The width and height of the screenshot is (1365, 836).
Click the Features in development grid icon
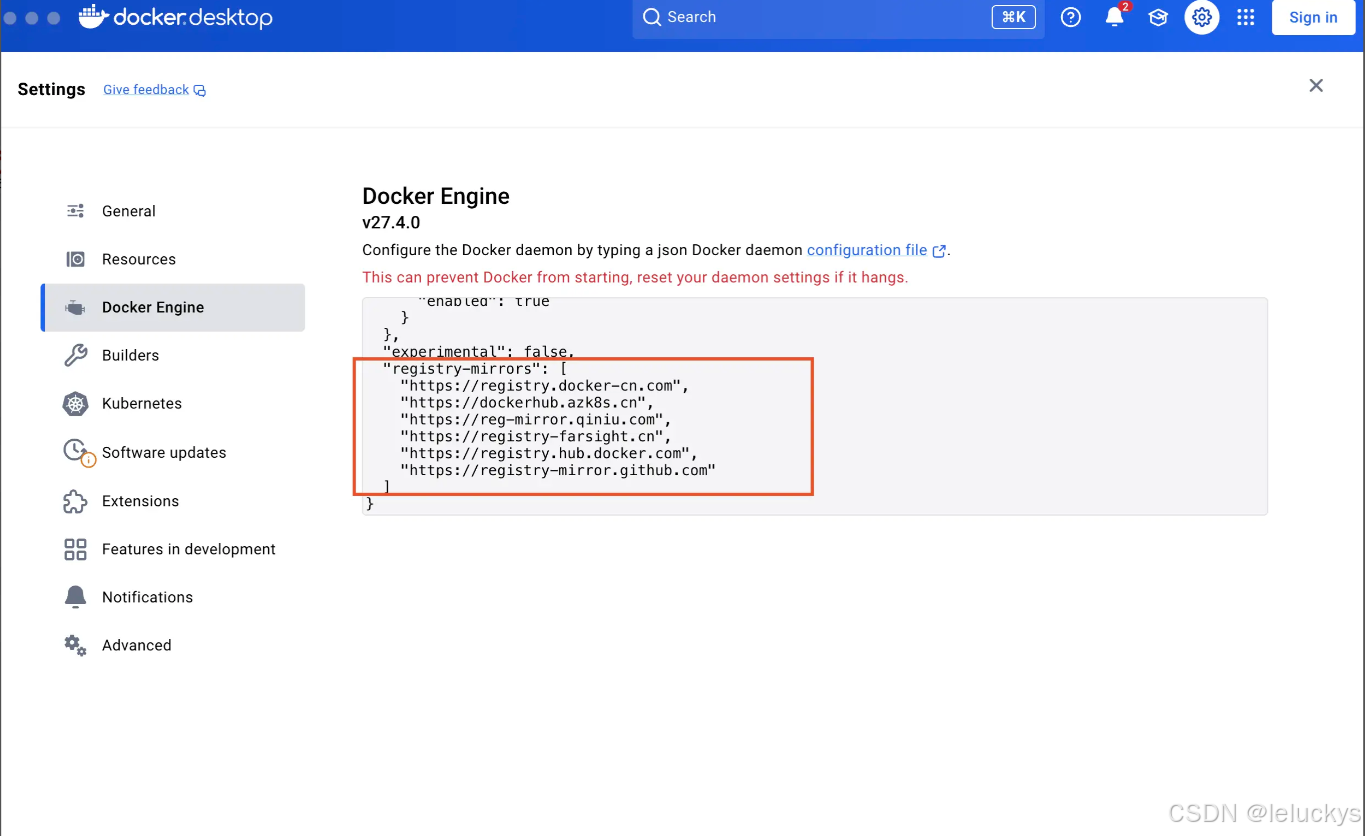tap(75, 549)
